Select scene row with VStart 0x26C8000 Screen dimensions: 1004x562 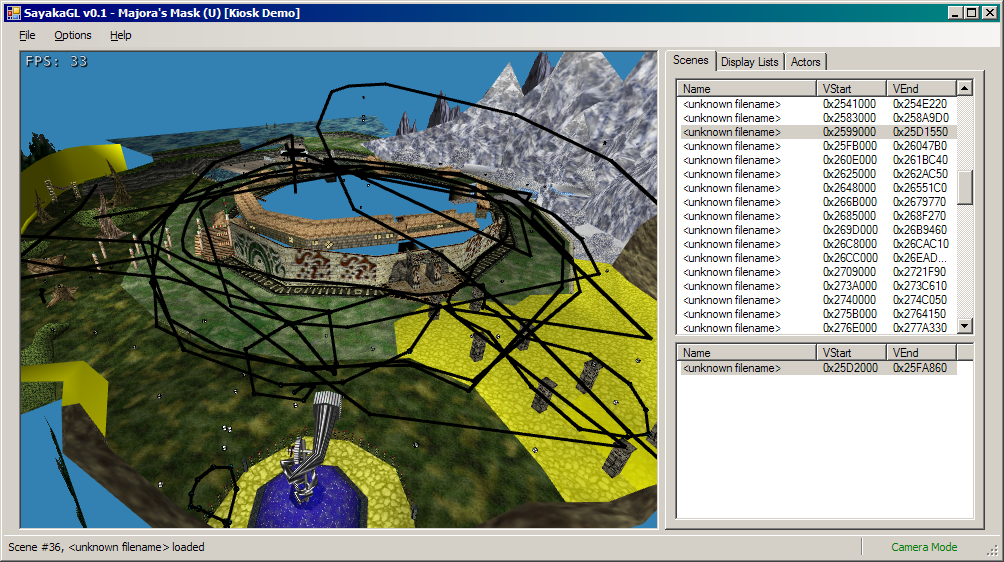click(818, 244)
